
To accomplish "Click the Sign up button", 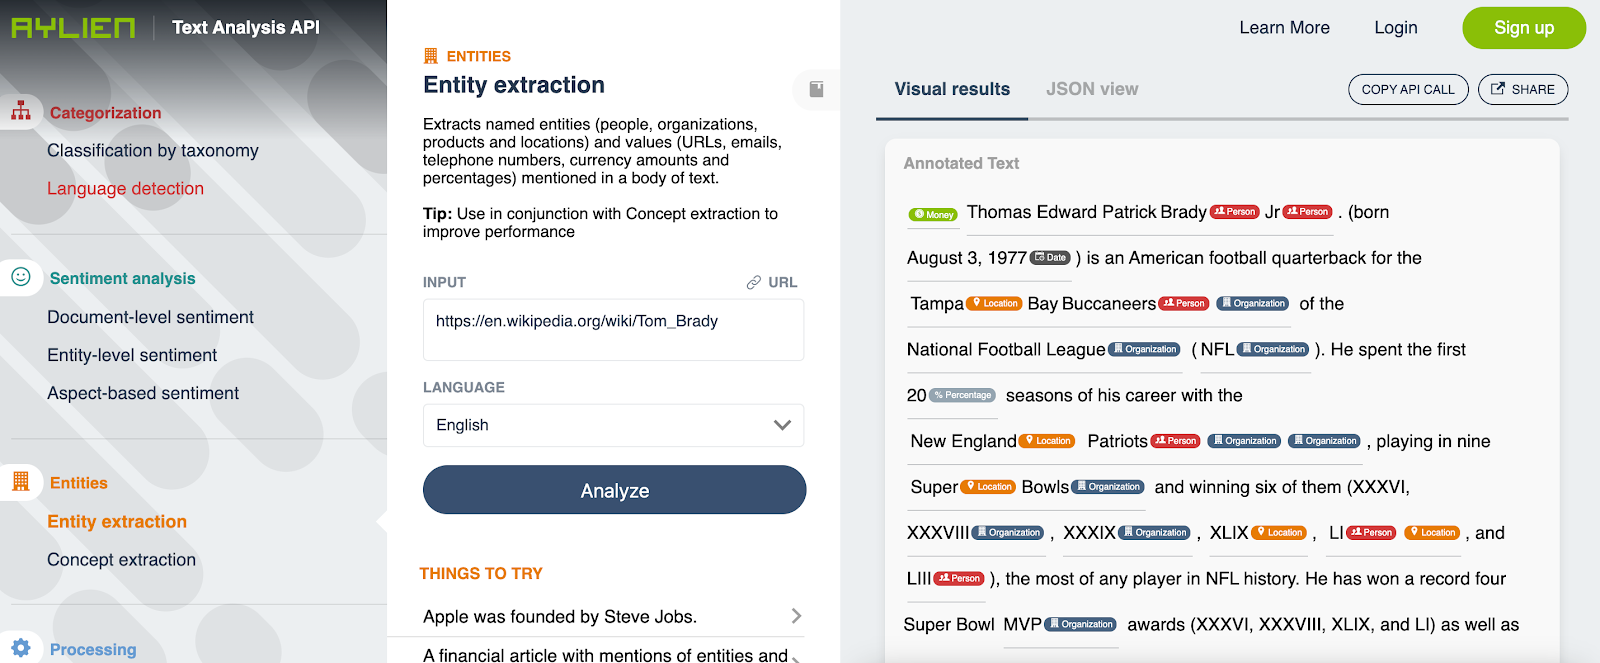I will pyautogui.click(x=1523, y=28).
